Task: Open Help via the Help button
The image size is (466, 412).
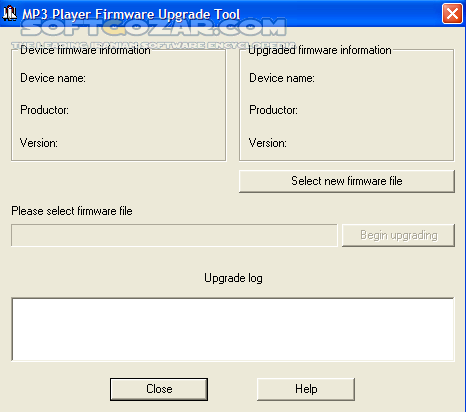Action: [306, 389]
